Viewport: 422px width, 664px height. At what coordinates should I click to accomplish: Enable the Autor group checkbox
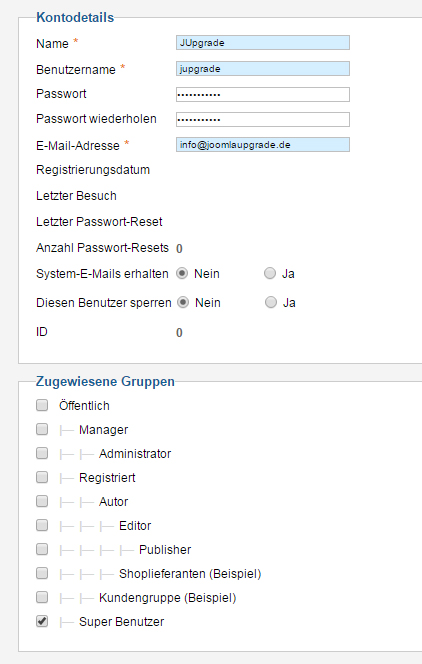(42, 501)
